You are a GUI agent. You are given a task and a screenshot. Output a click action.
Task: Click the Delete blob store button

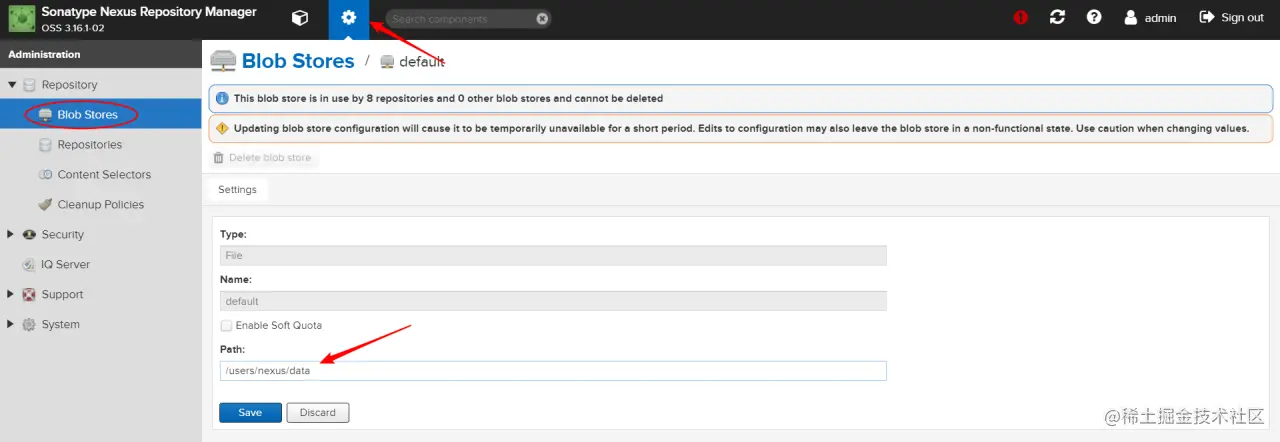263,158
